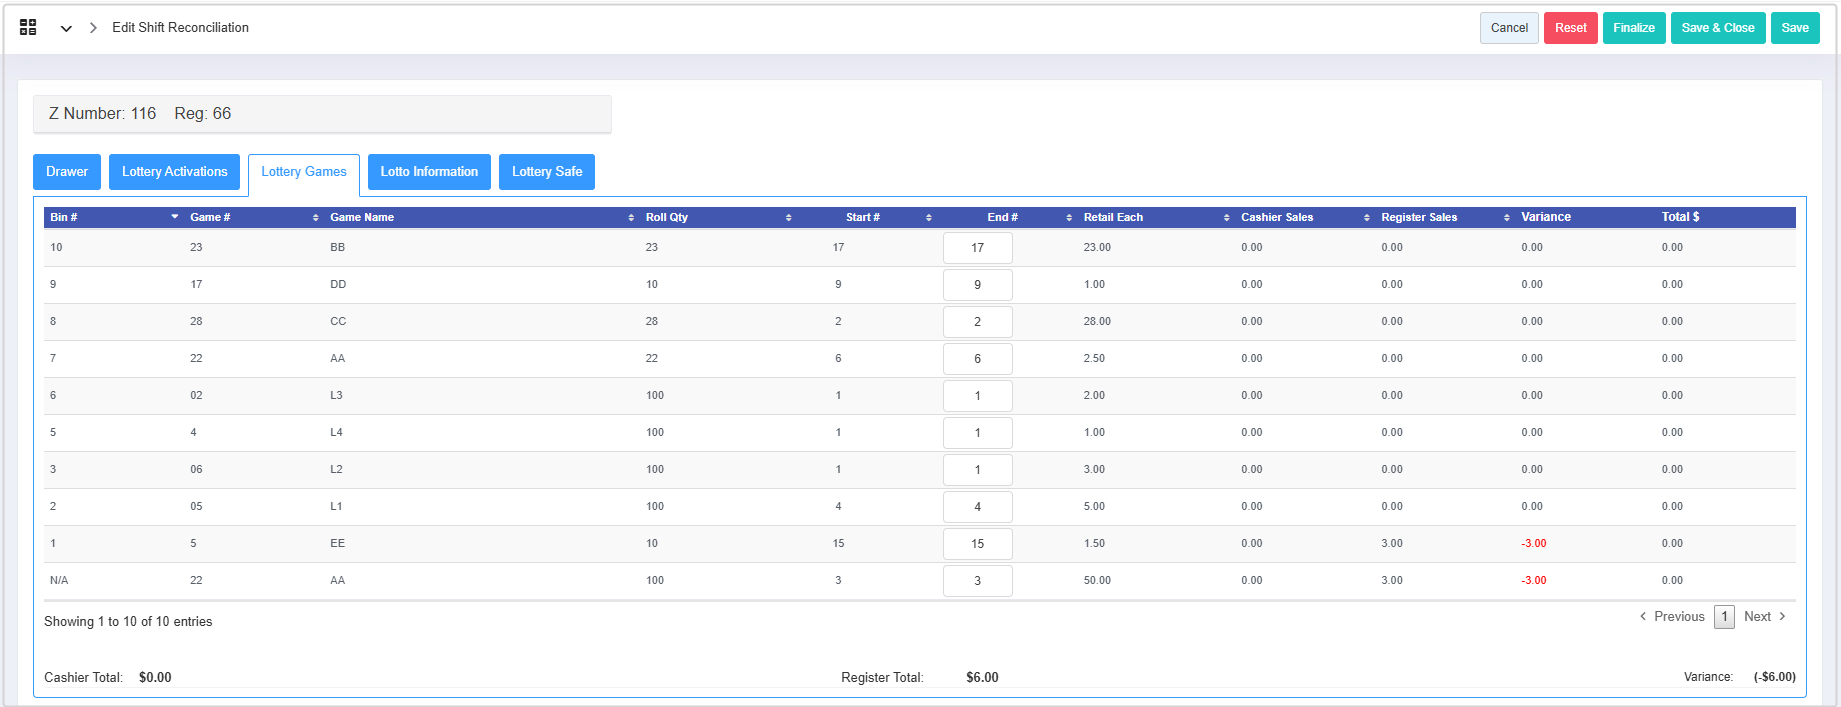Open the Lottery Activations tab
1841x707 pixels.
174,172
